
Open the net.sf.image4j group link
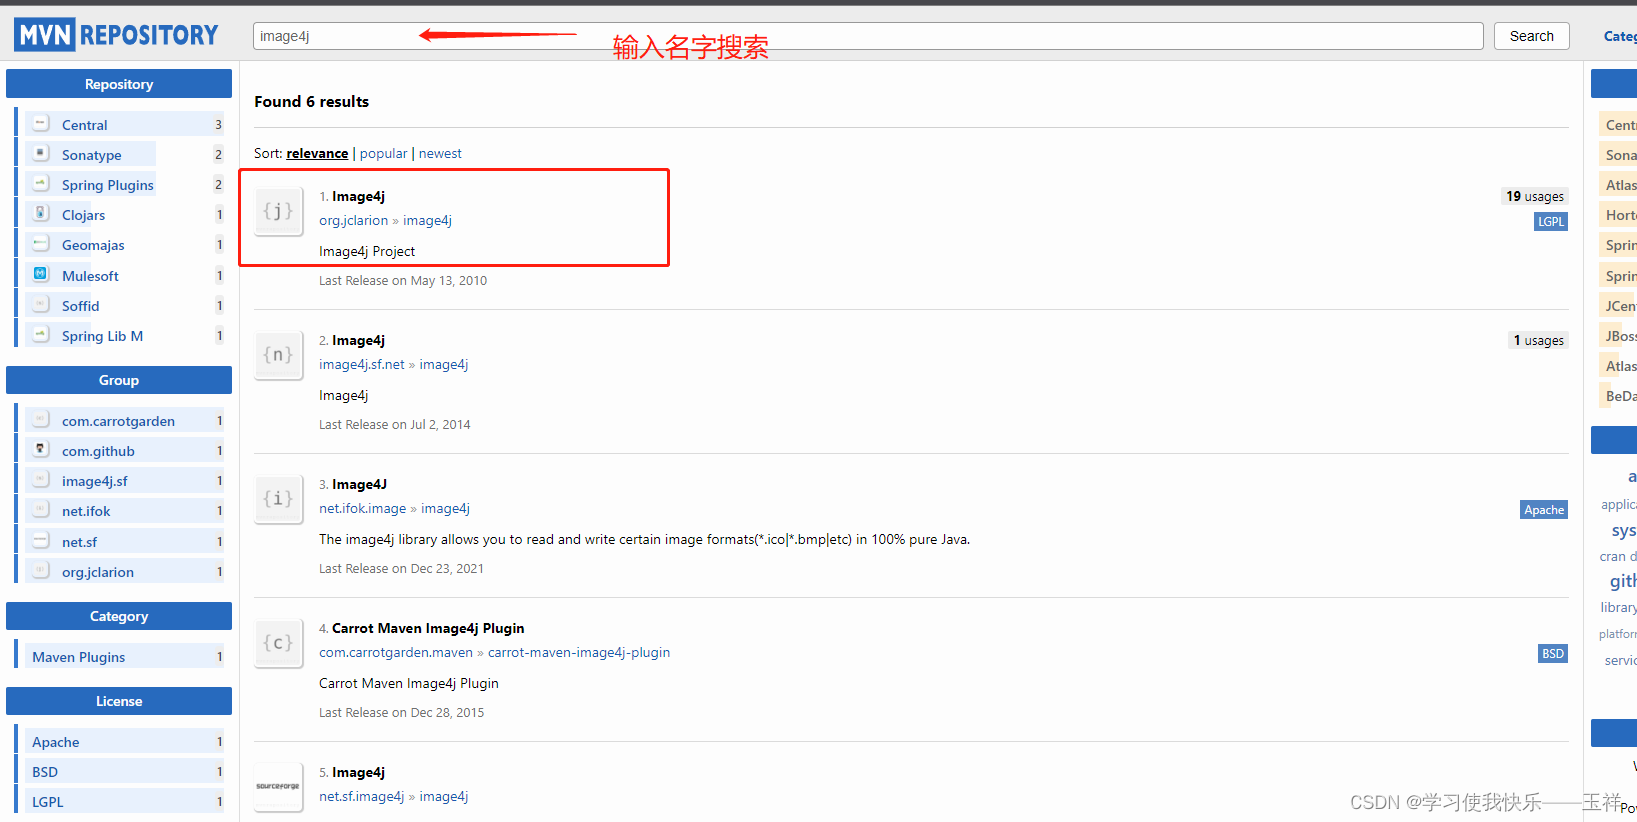[x=362, y=796]
